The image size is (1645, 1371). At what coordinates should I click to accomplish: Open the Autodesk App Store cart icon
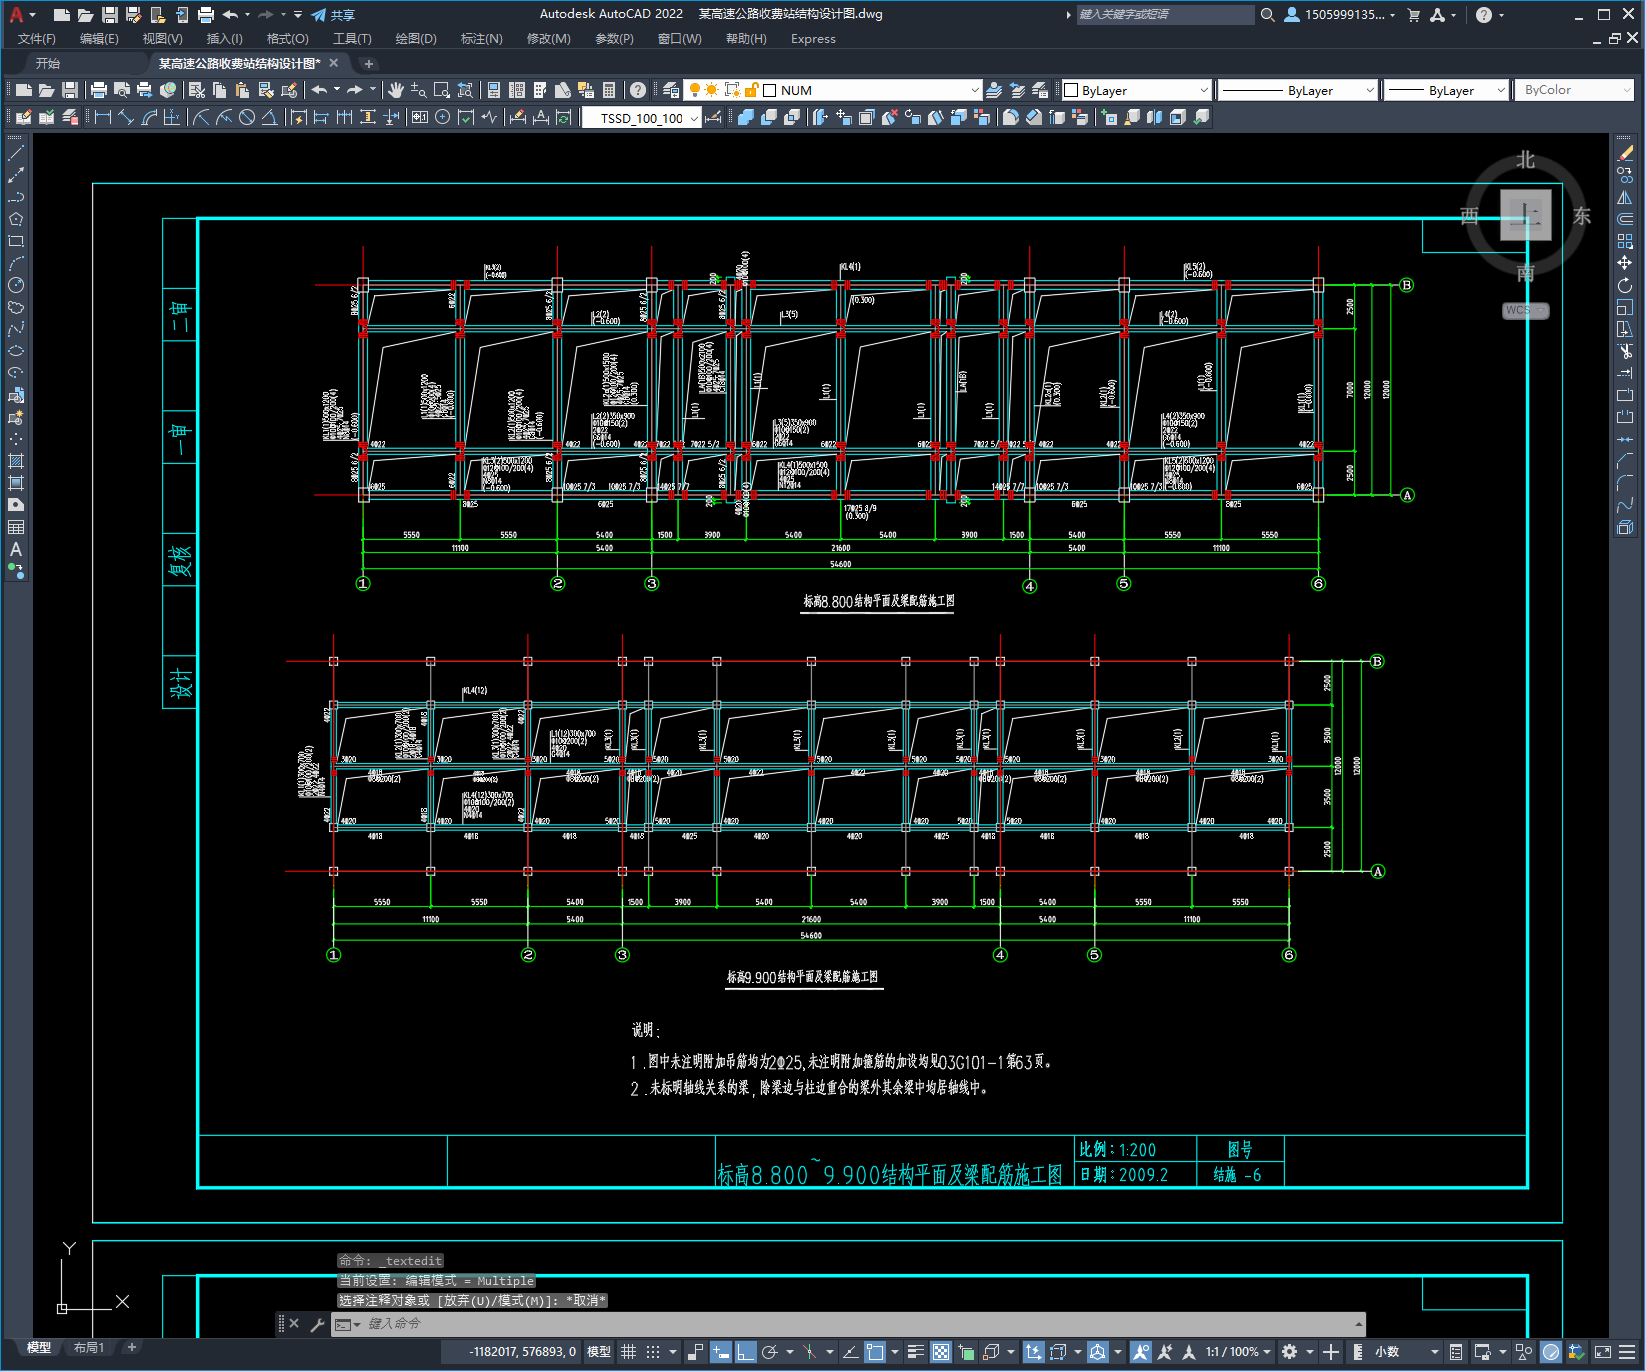(1414, 15)
